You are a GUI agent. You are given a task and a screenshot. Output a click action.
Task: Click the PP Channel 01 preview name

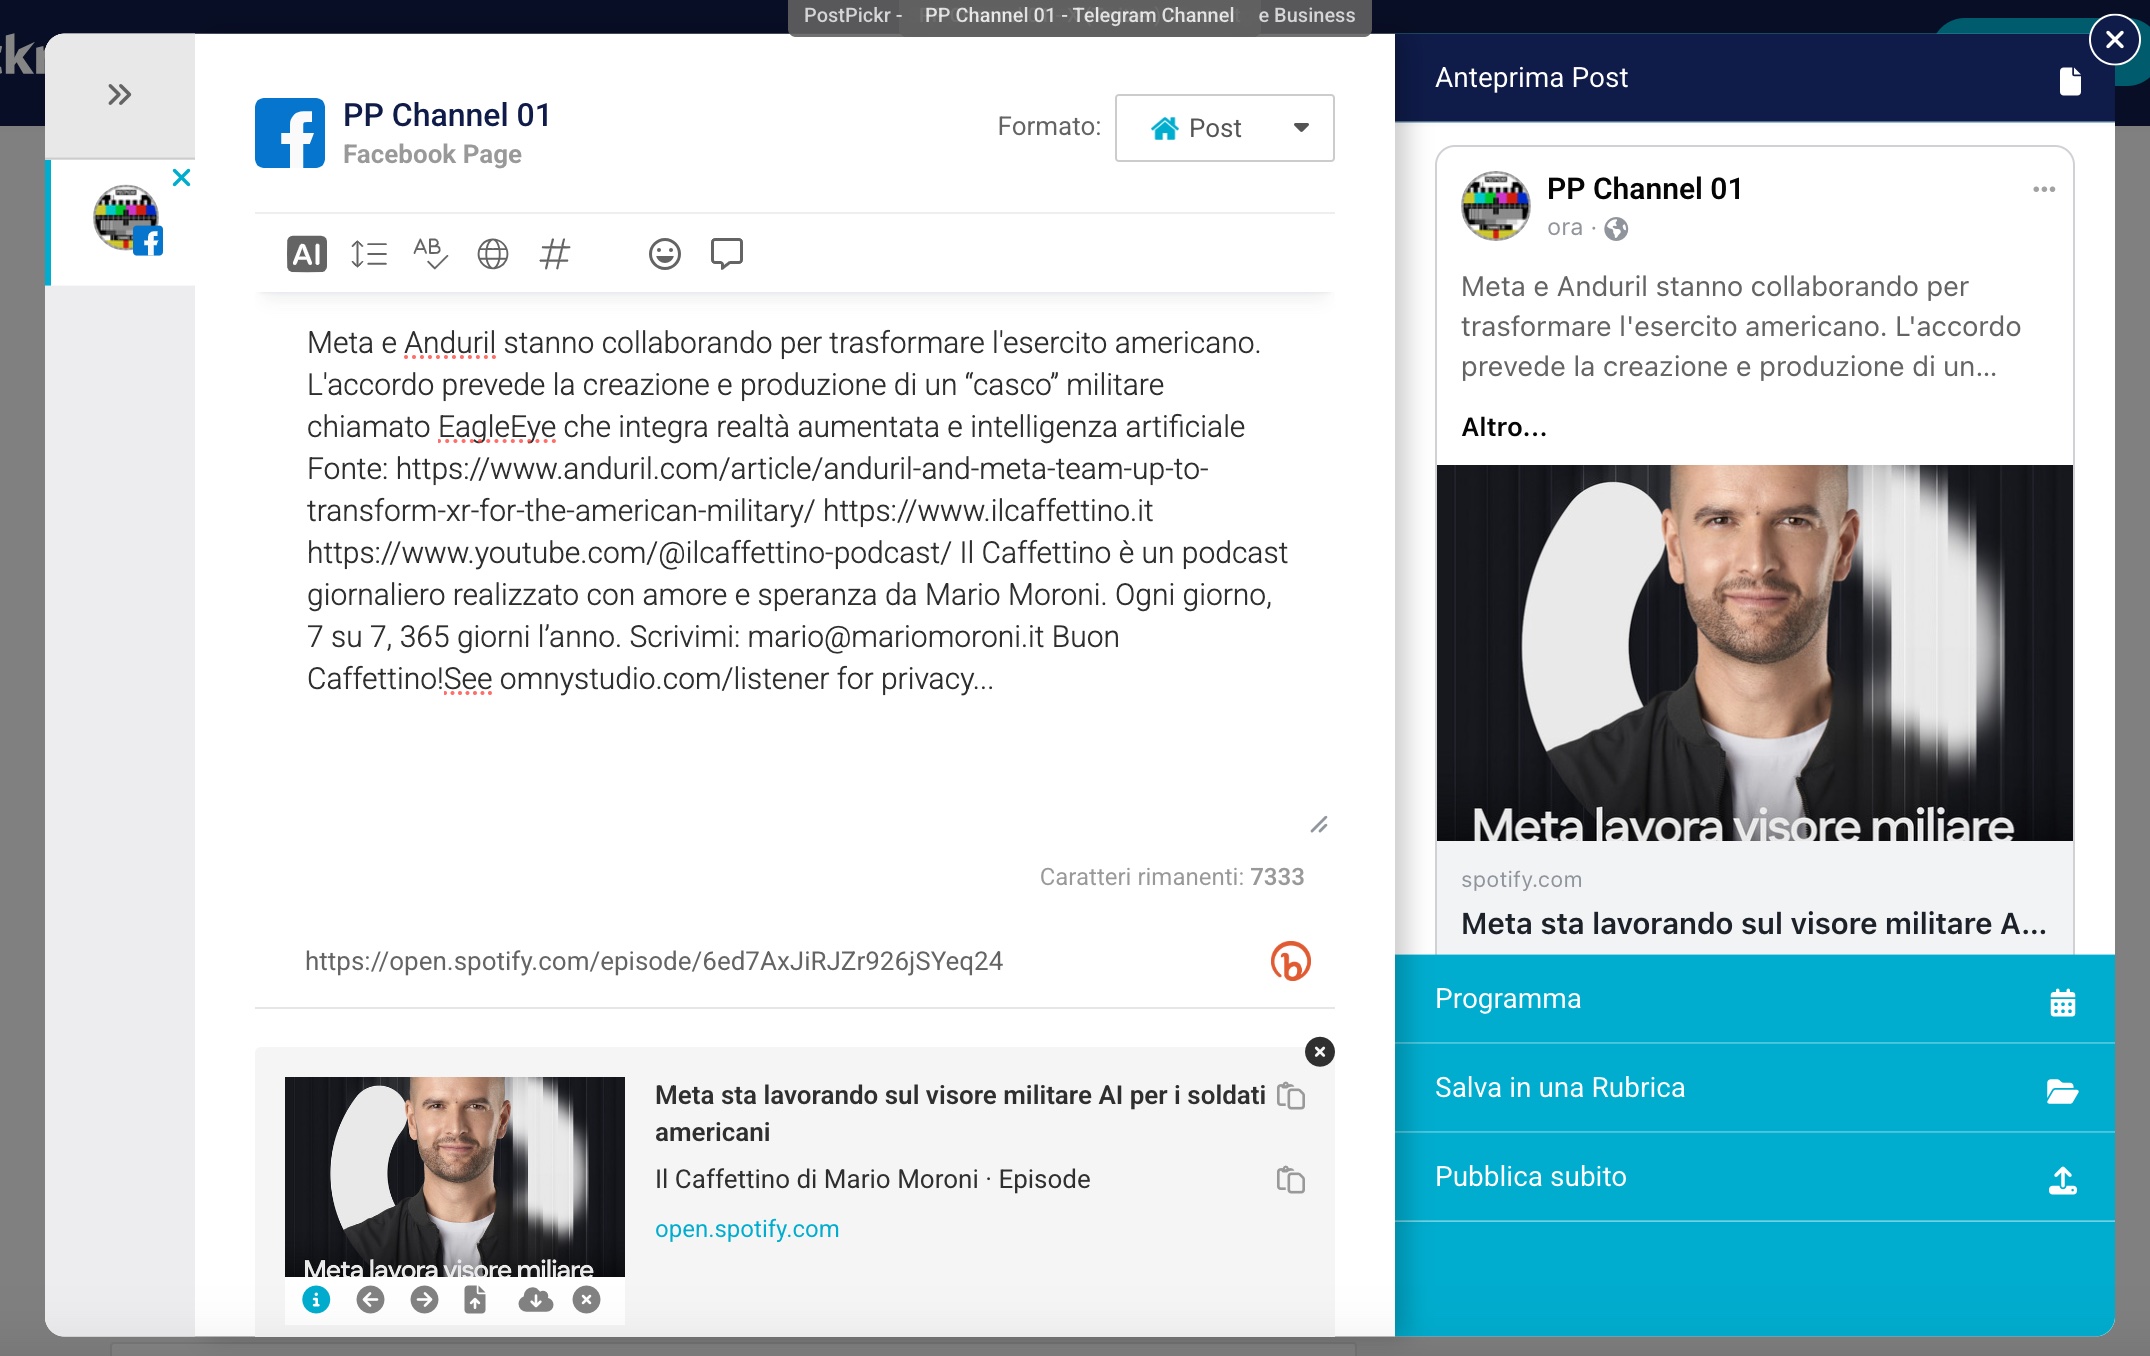pyautogui.click(x=1644, y=189)
